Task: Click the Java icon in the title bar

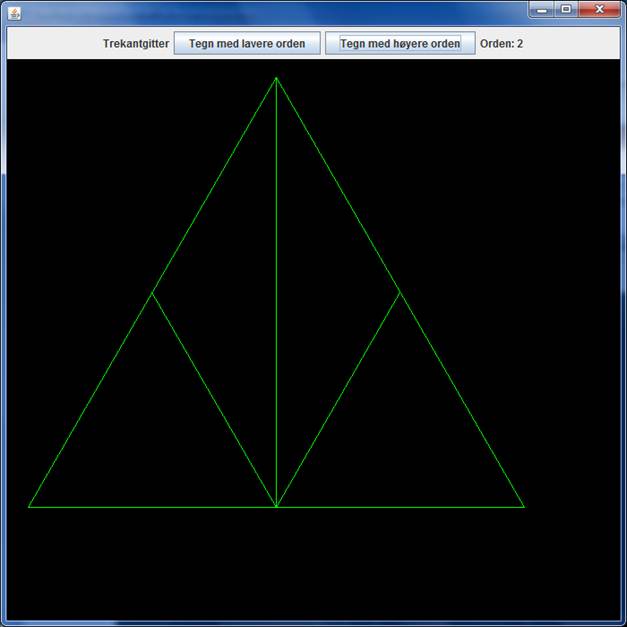Action: tap(14, 13)
